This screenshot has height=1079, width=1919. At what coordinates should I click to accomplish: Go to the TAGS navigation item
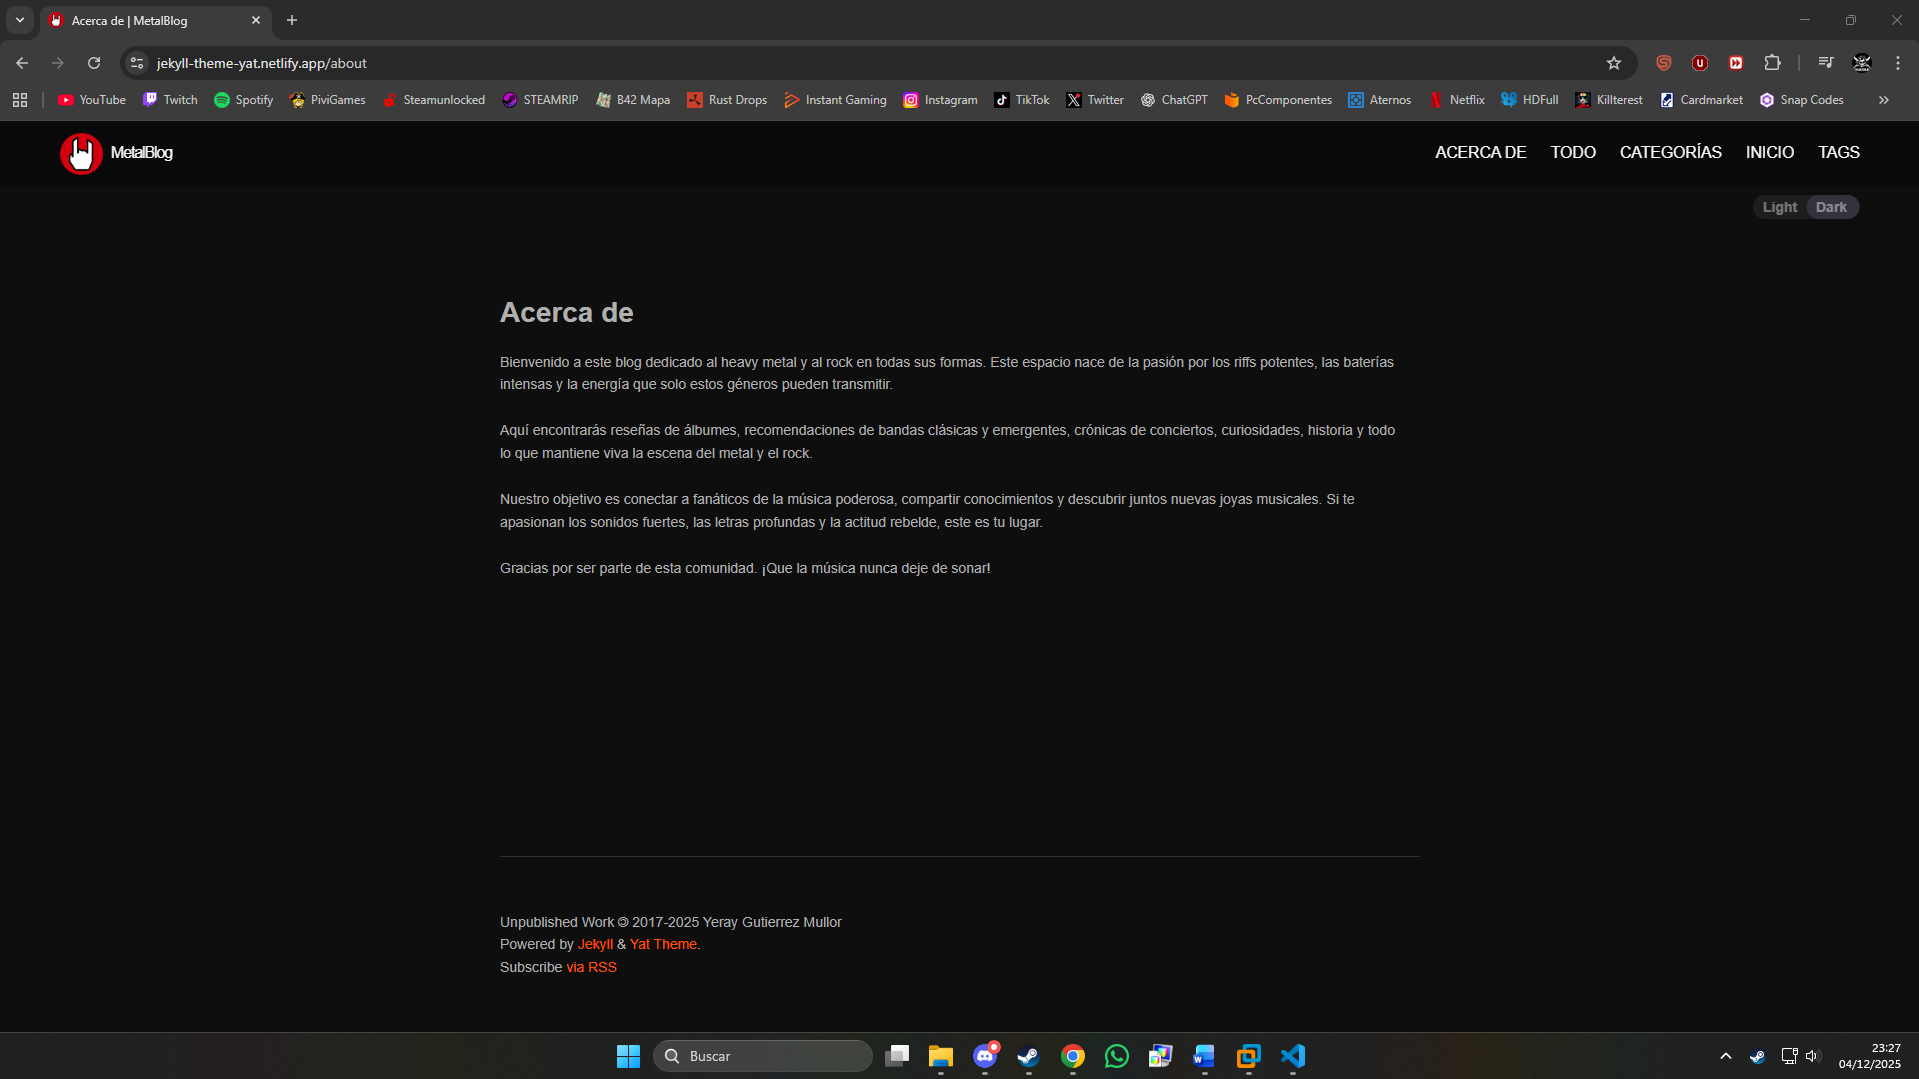pos(1838,152)
